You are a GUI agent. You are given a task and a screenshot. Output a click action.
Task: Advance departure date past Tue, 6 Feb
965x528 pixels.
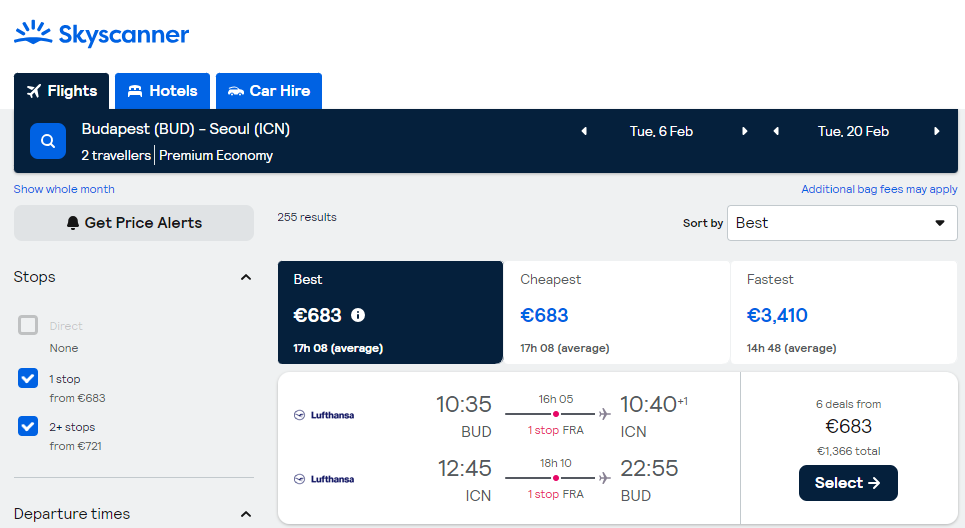coord(745,131)
